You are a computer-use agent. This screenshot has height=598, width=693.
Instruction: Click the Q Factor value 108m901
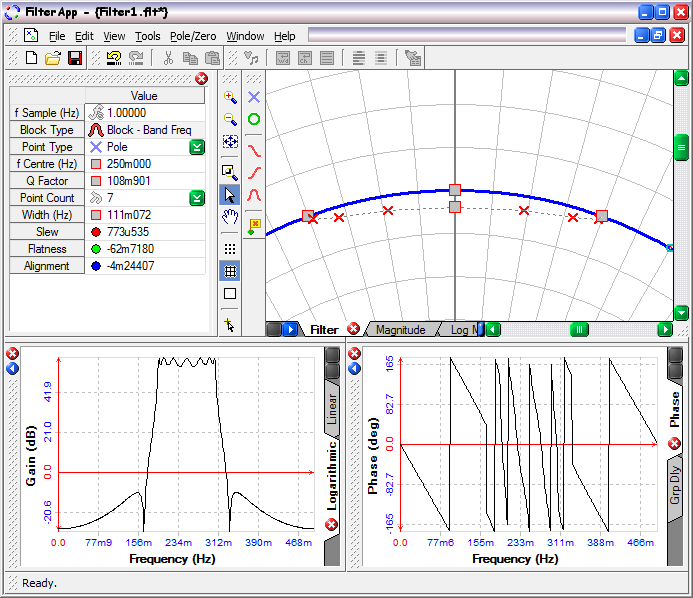pyautogui.click(x=129, y=181)
